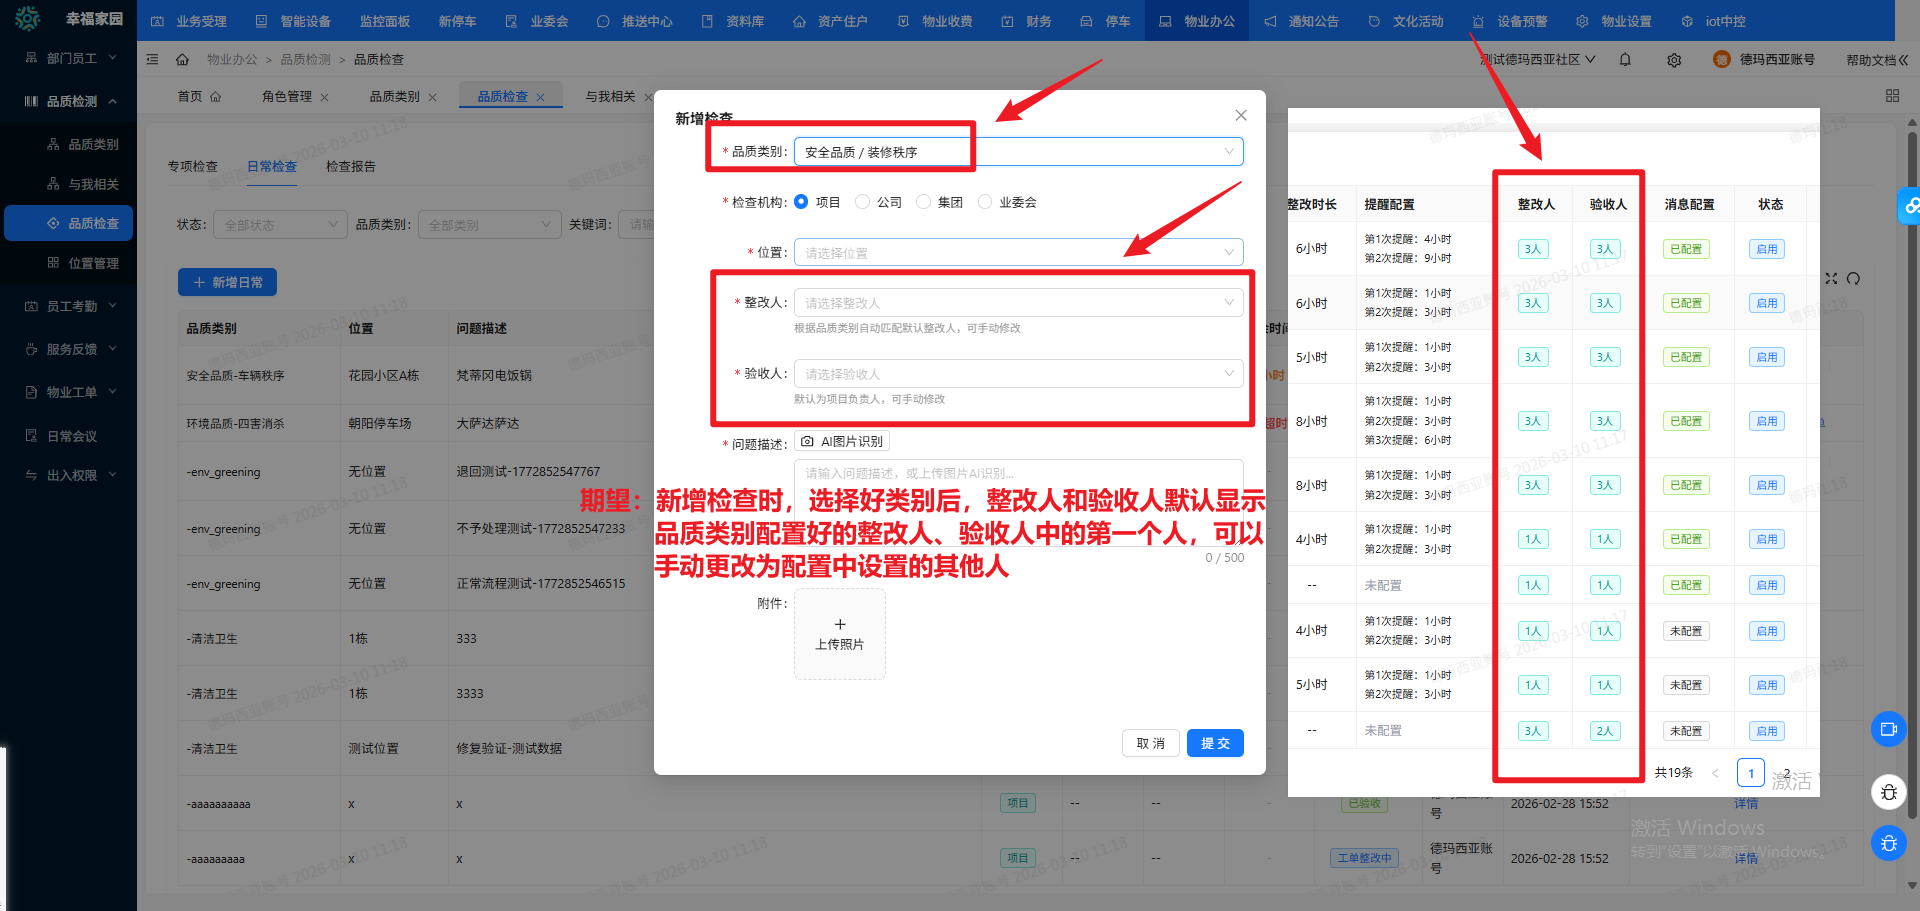Switch to the 检查报告 tab
This screenshot has height=911, width=1920.
point(350,167)
